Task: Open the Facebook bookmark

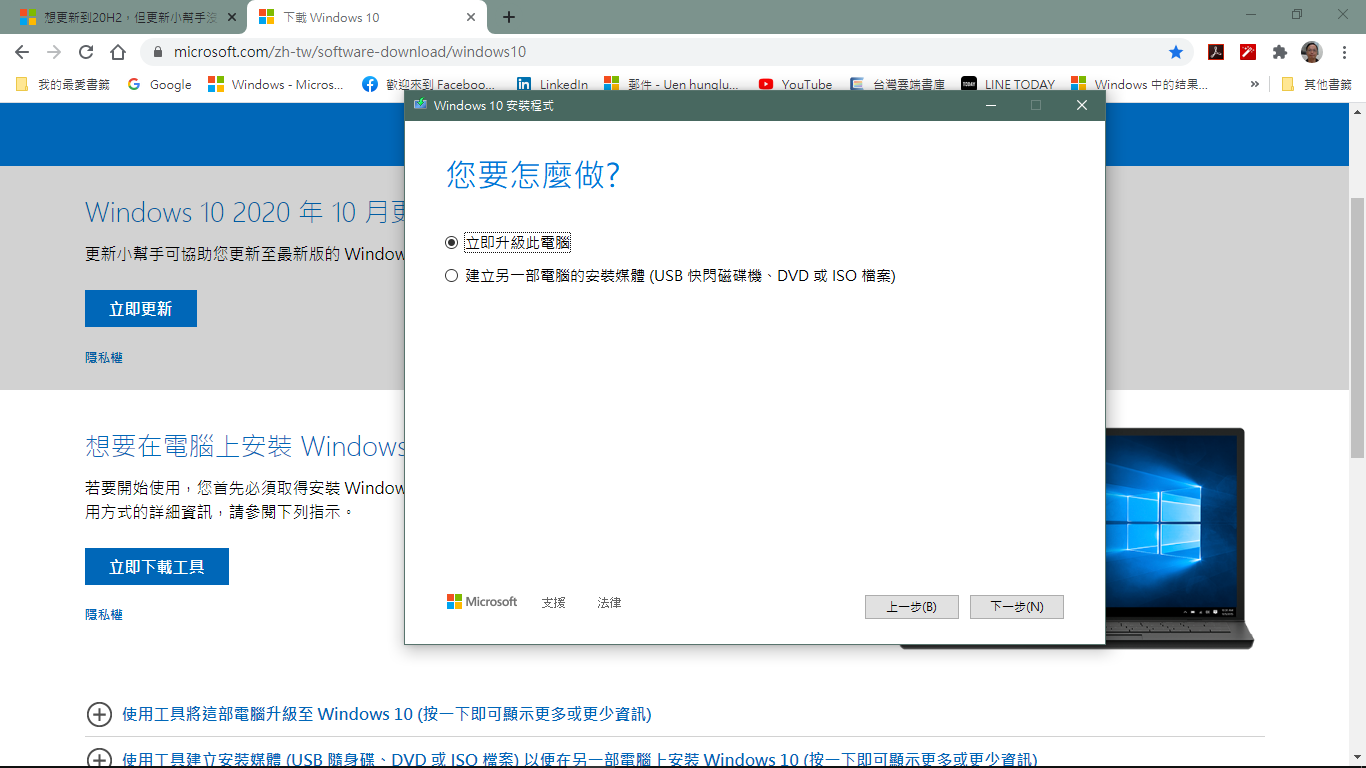Action: pos(428,85)
